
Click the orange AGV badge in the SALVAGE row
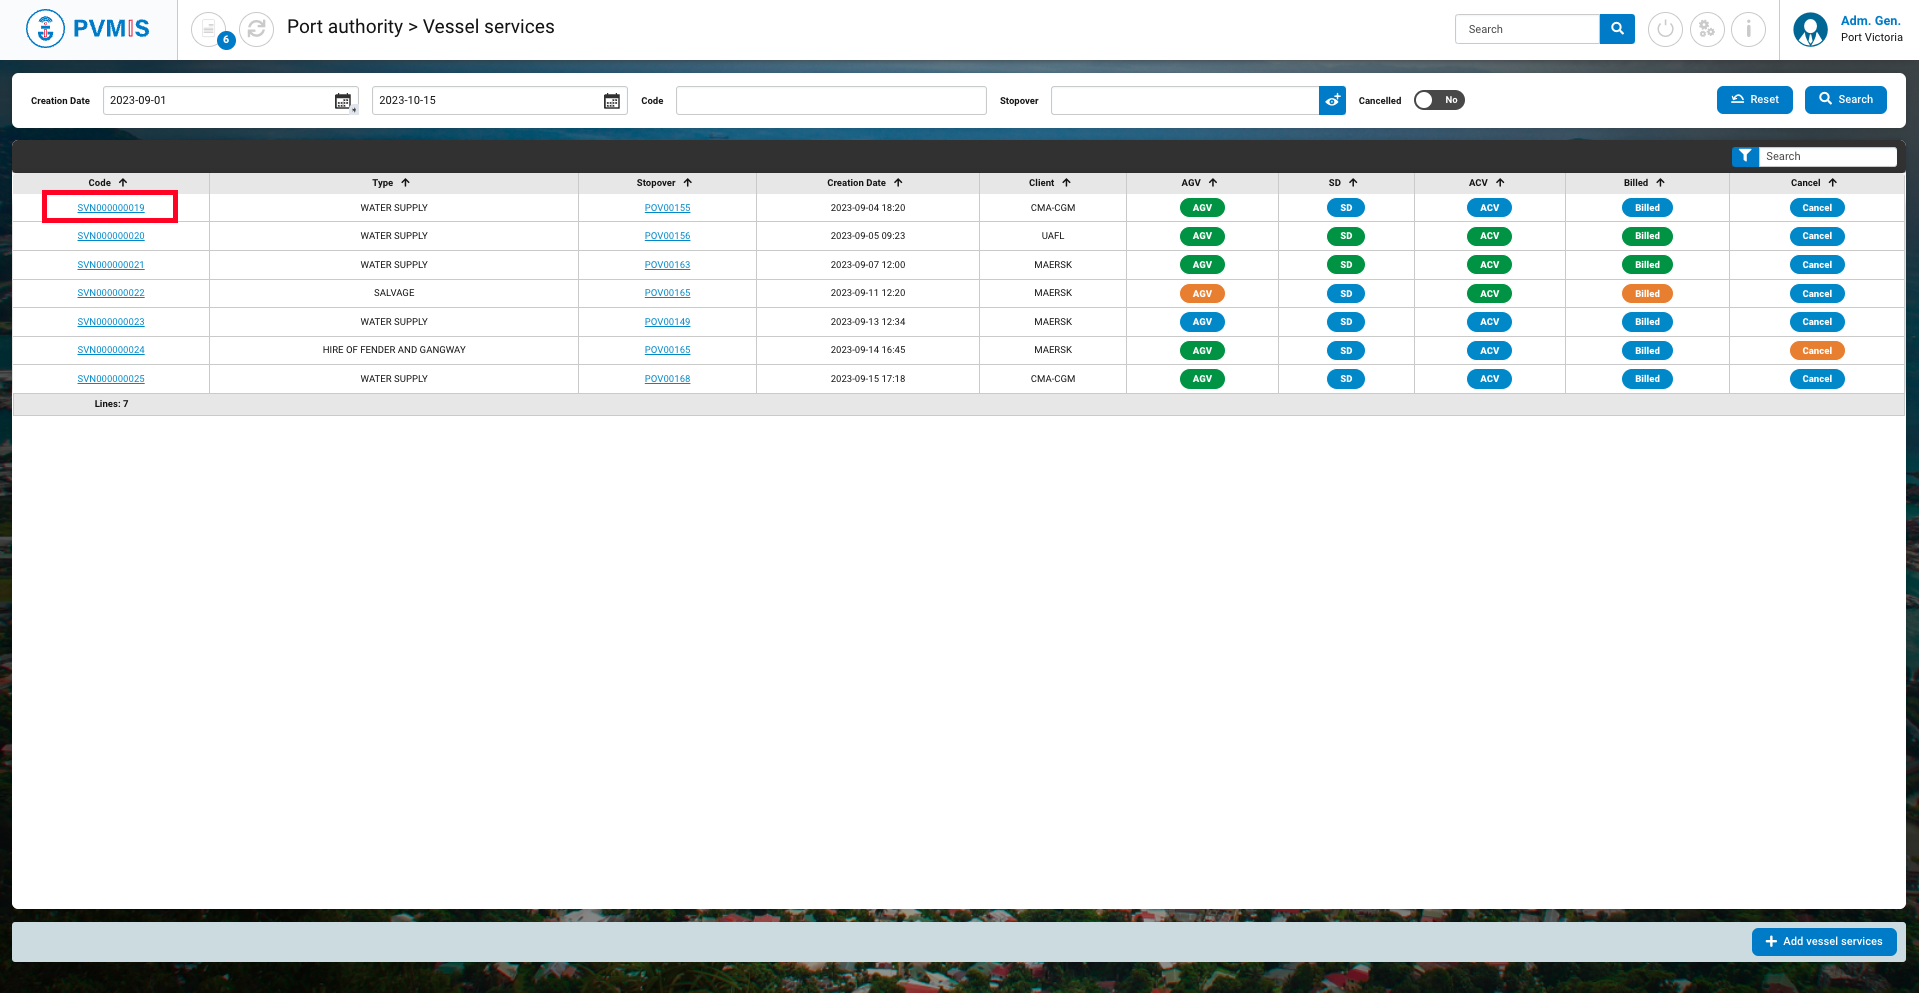[1202, 294]
